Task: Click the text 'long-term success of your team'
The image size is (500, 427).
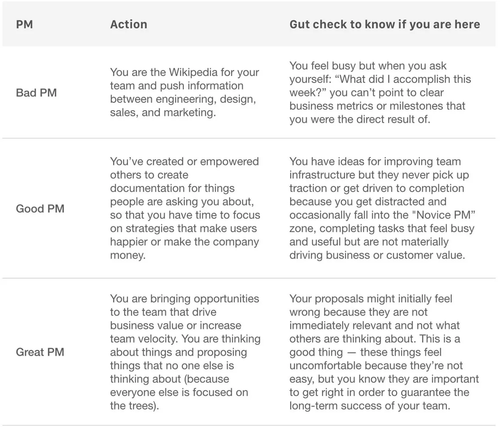Action: 368,406
